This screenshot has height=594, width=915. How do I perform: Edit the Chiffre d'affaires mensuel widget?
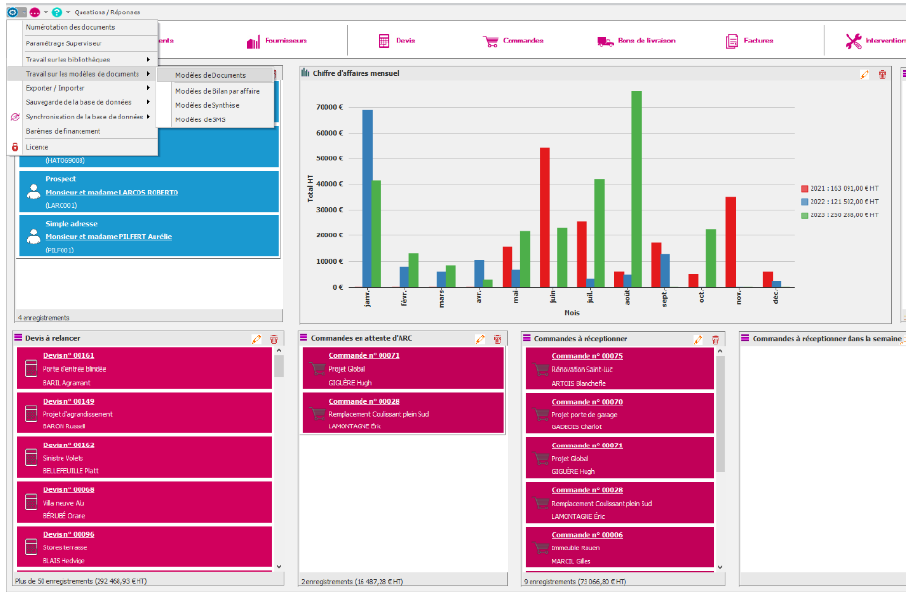coord(865,74)
